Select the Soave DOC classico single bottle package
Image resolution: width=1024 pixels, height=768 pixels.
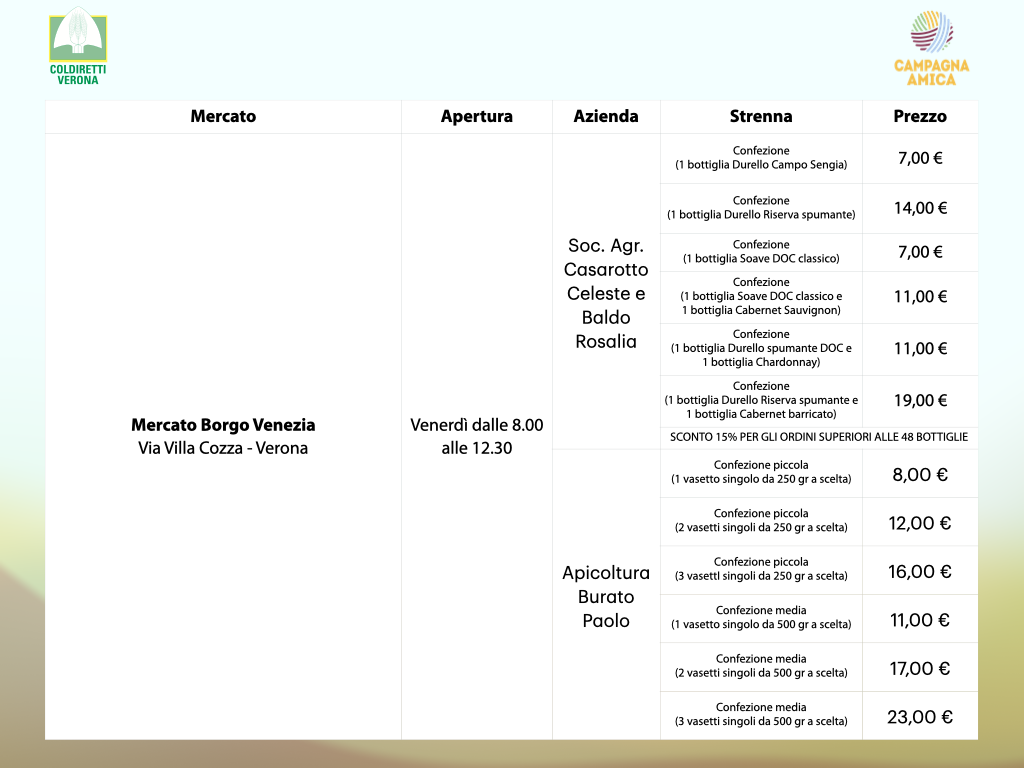(x=761, y=252)
